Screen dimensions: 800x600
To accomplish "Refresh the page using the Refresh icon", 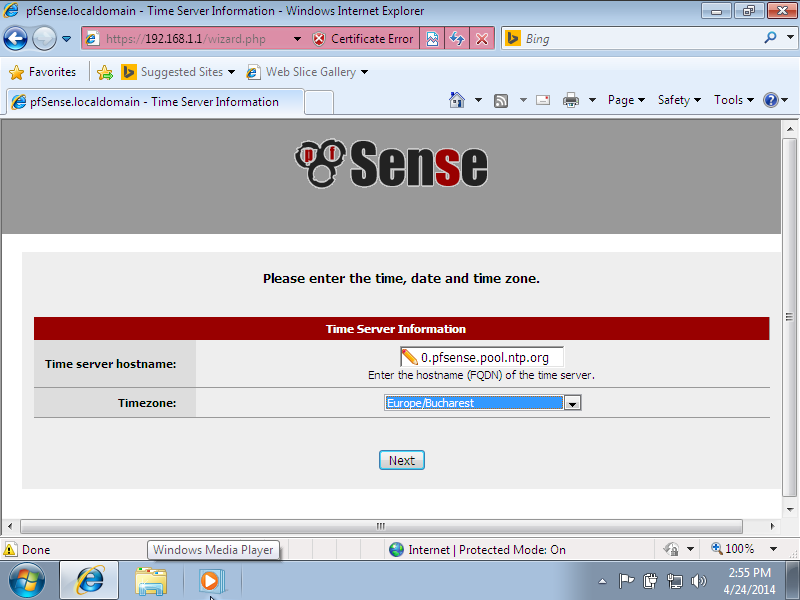I will tap(457, 39).
